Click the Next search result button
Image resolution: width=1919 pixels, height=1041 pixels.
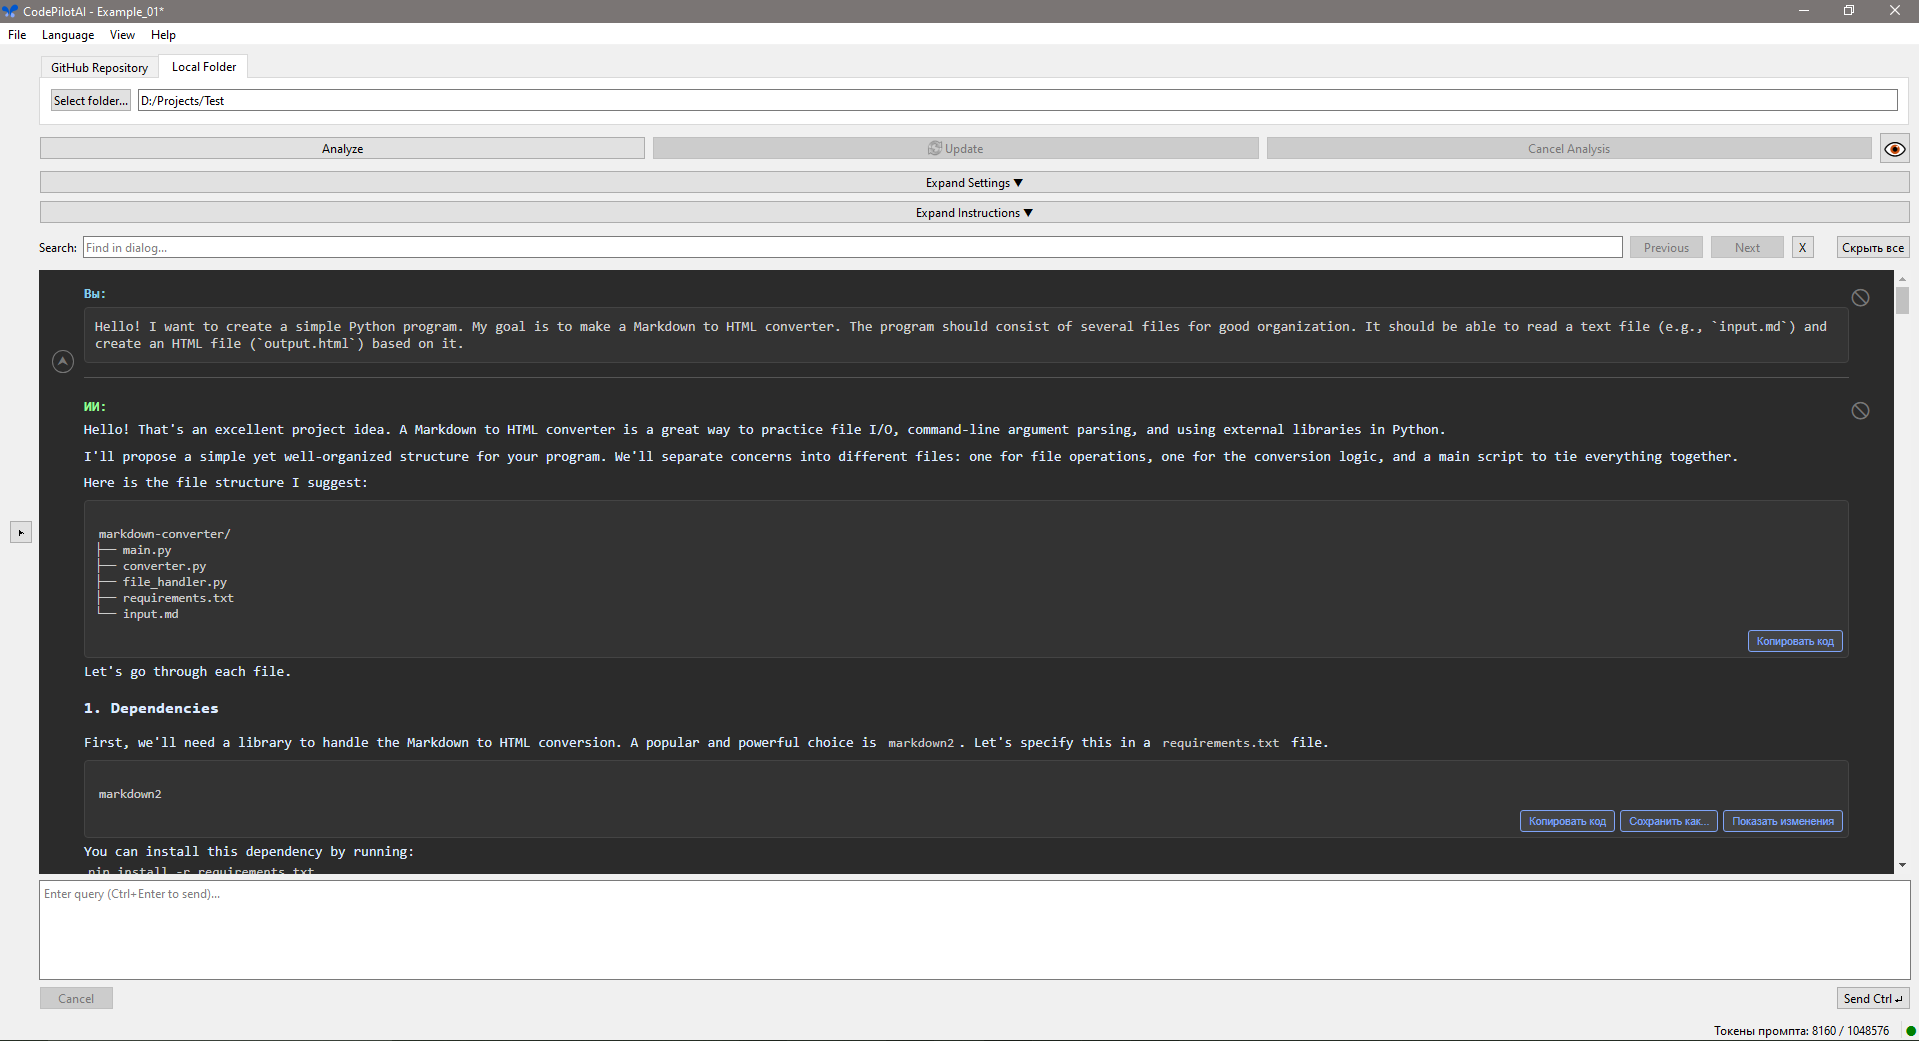(x=1747, y=248)
